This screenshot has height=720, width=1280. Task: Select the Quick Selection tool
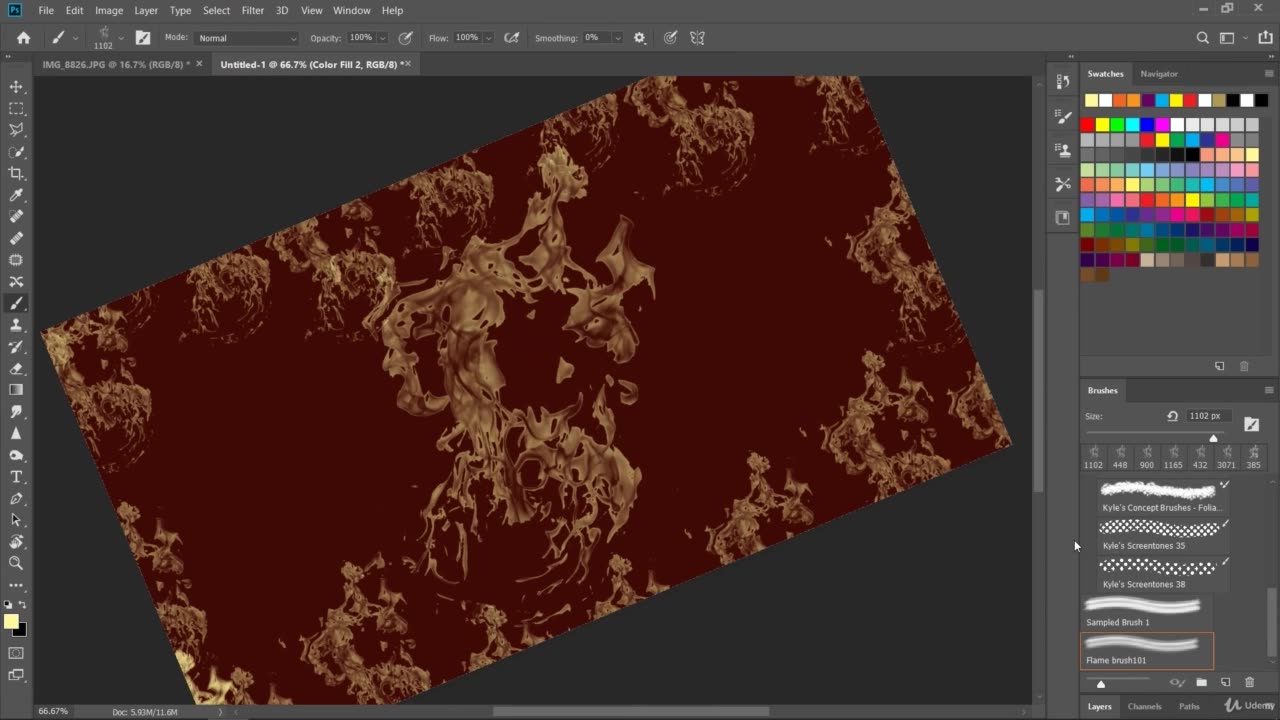pyautogui.click(x=16, y=152)
